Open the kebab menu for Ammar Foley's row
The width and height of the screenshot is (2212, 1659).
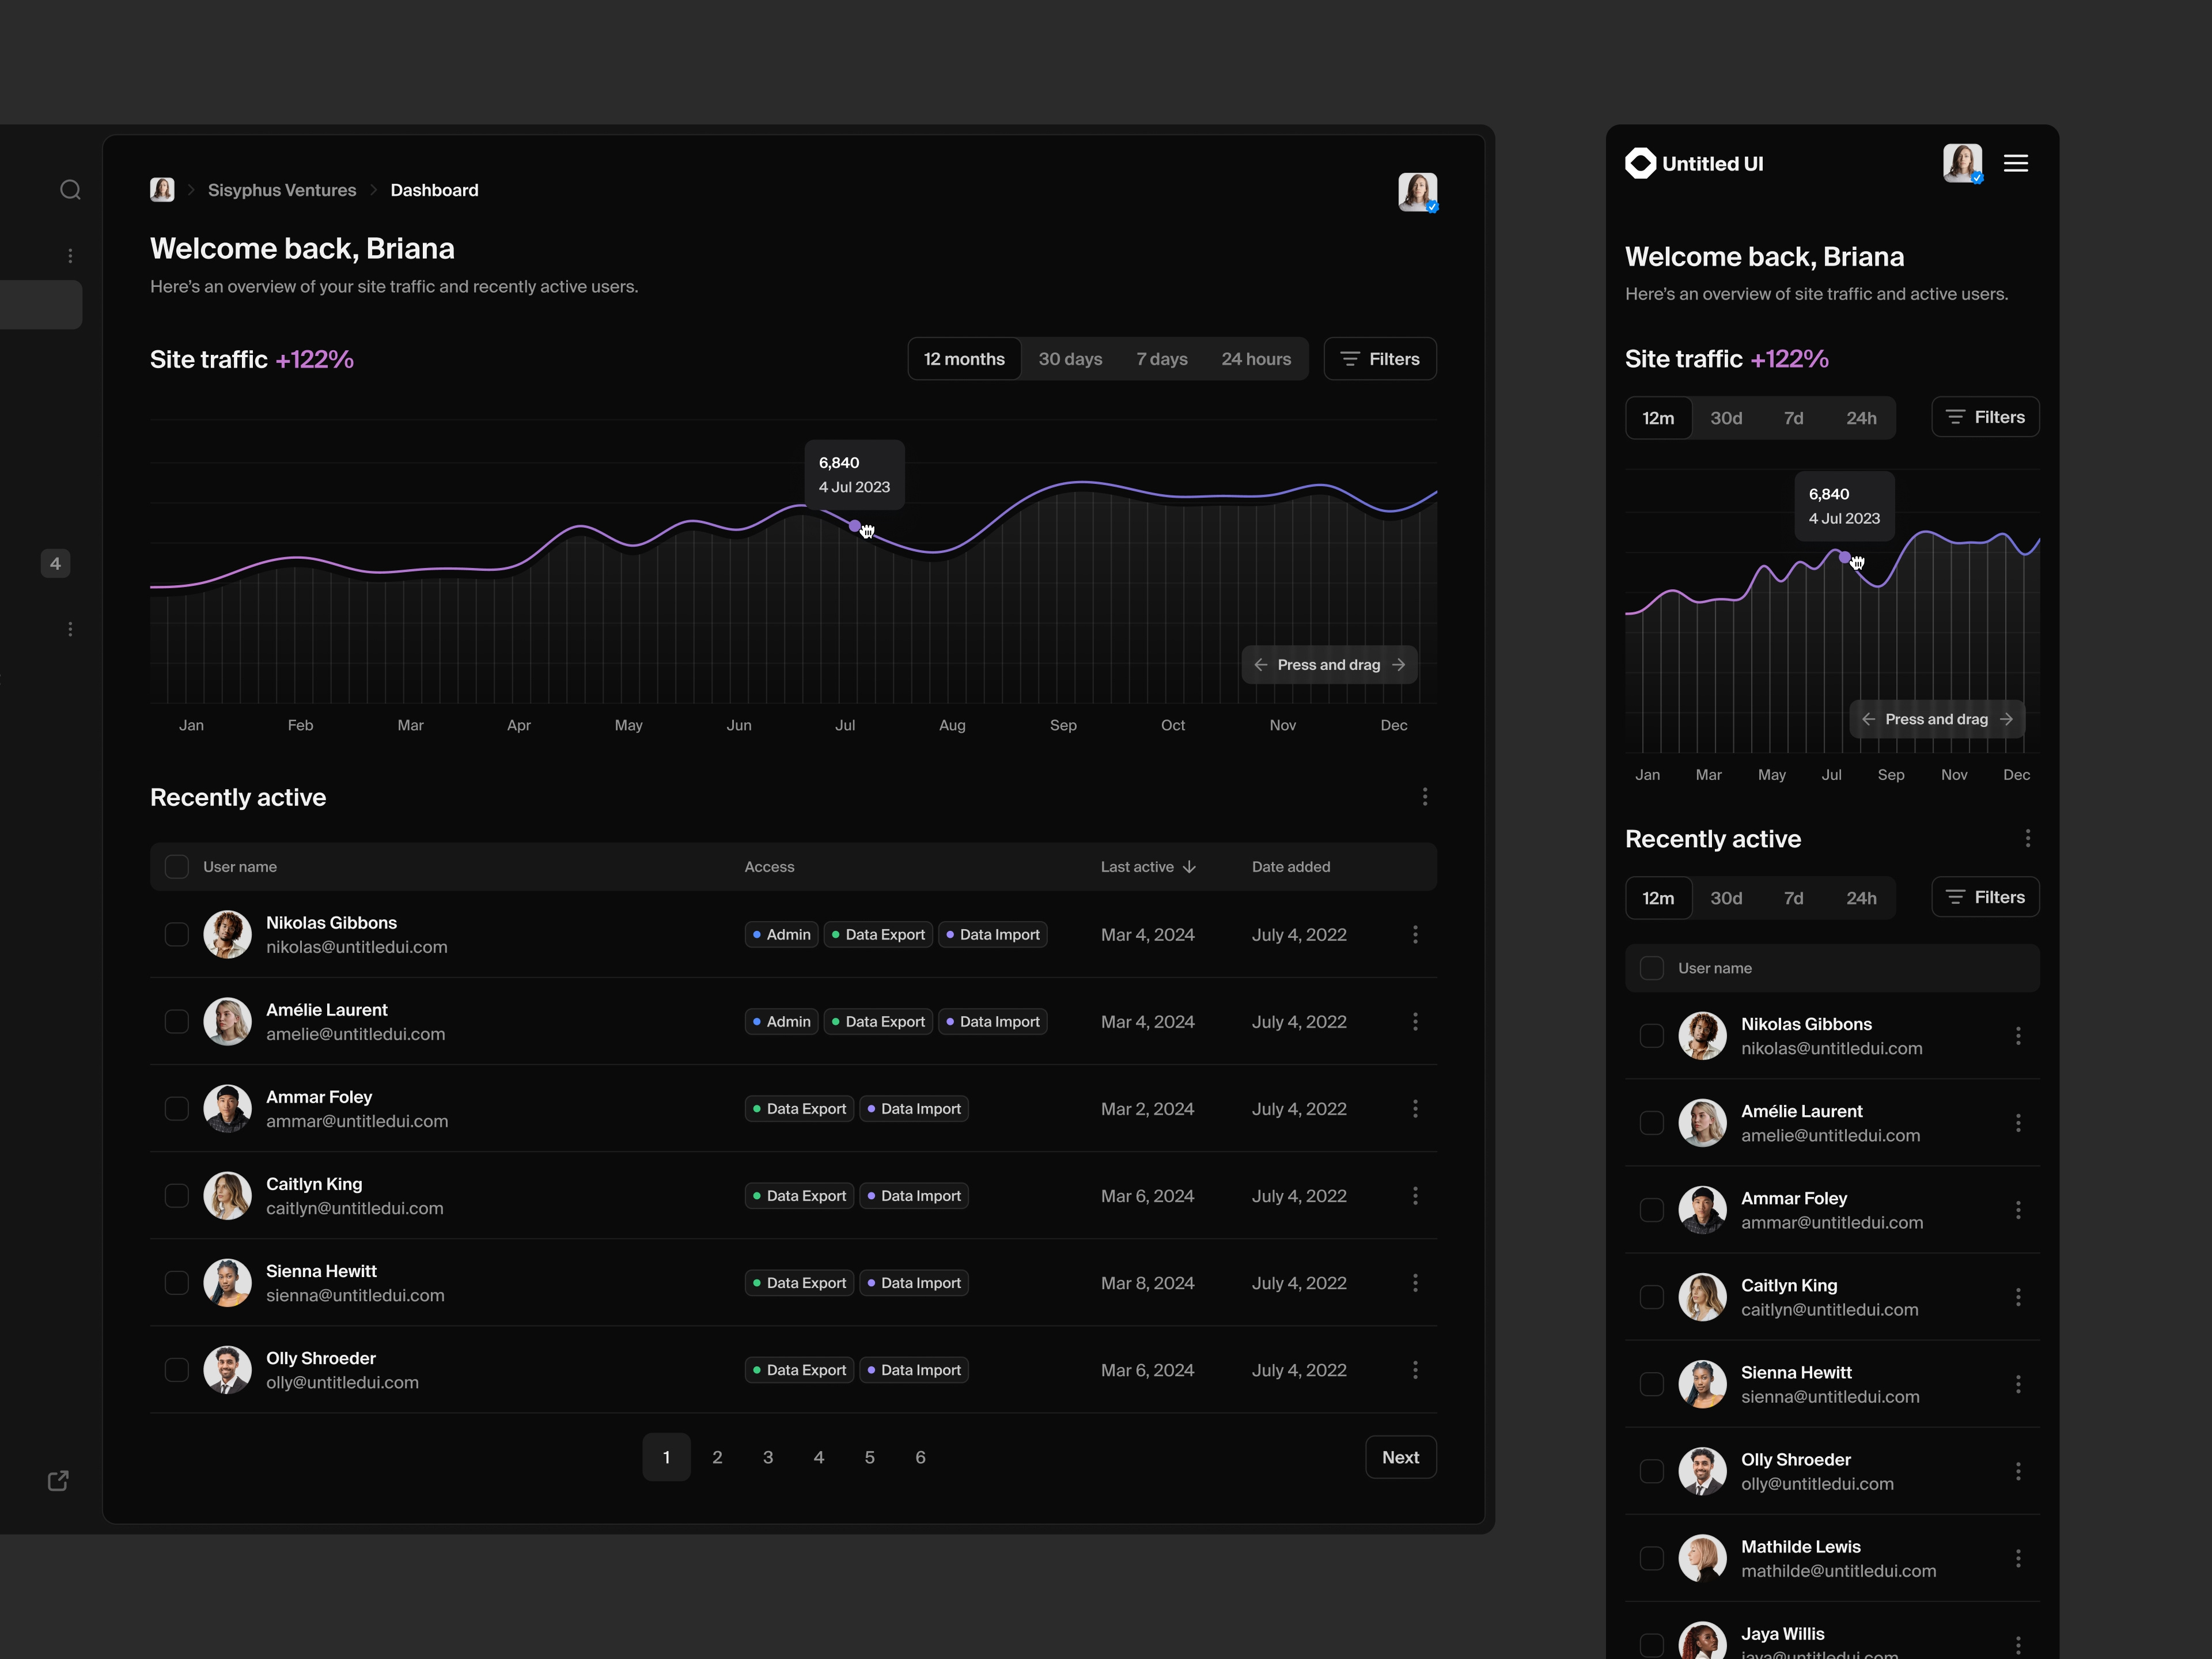1416,1108
